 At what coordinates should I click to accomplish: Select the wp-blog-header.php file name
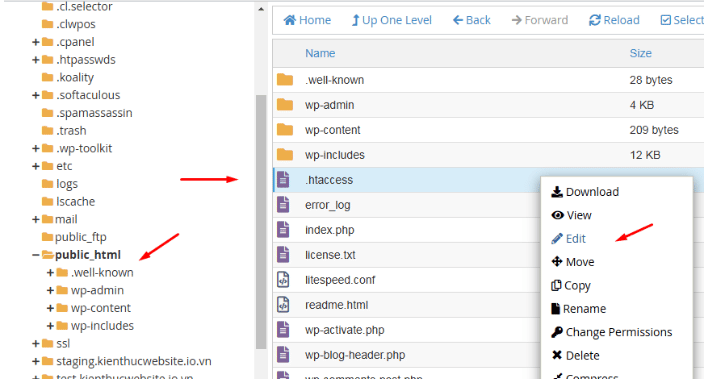click(x=355, y=355)
